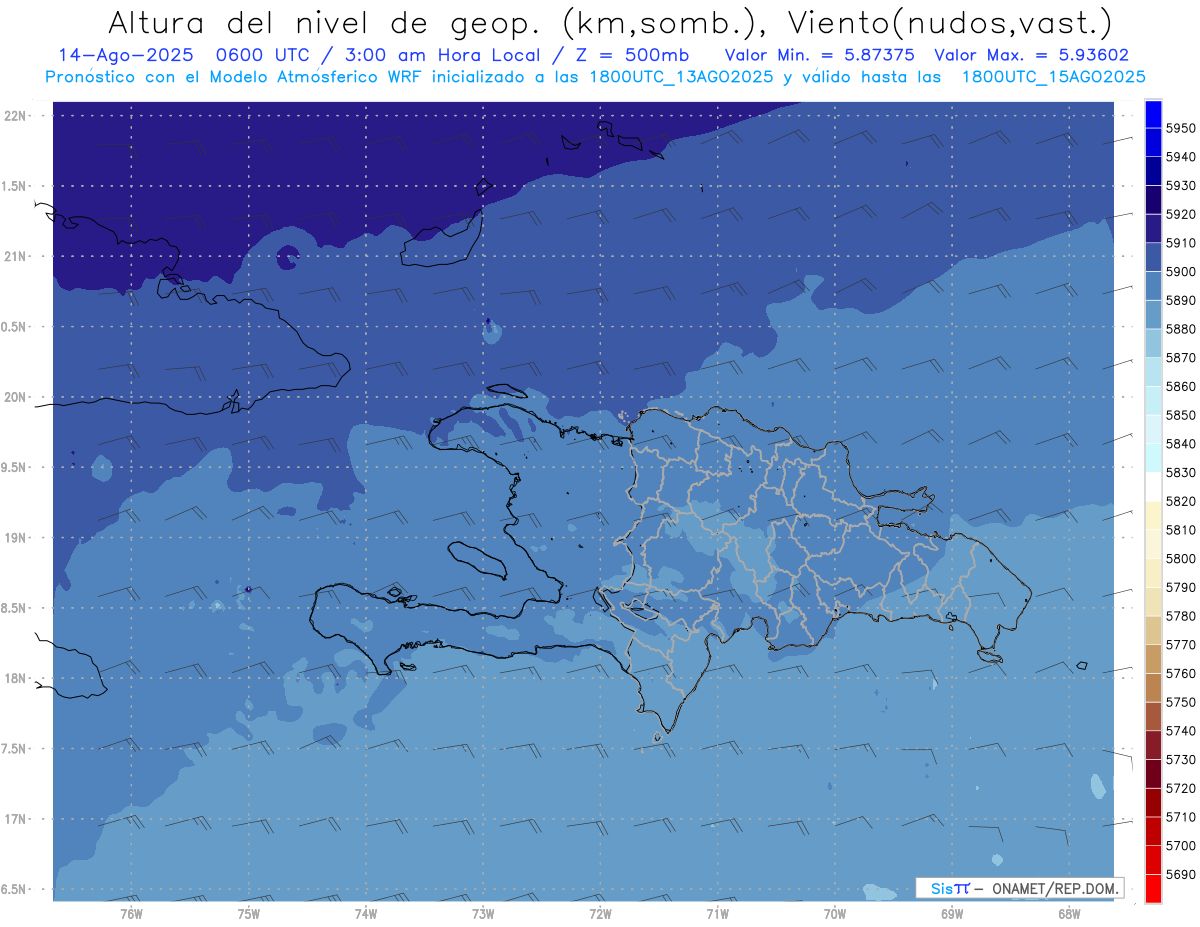
Task: Click legend value 5880
Action: 1180,329
